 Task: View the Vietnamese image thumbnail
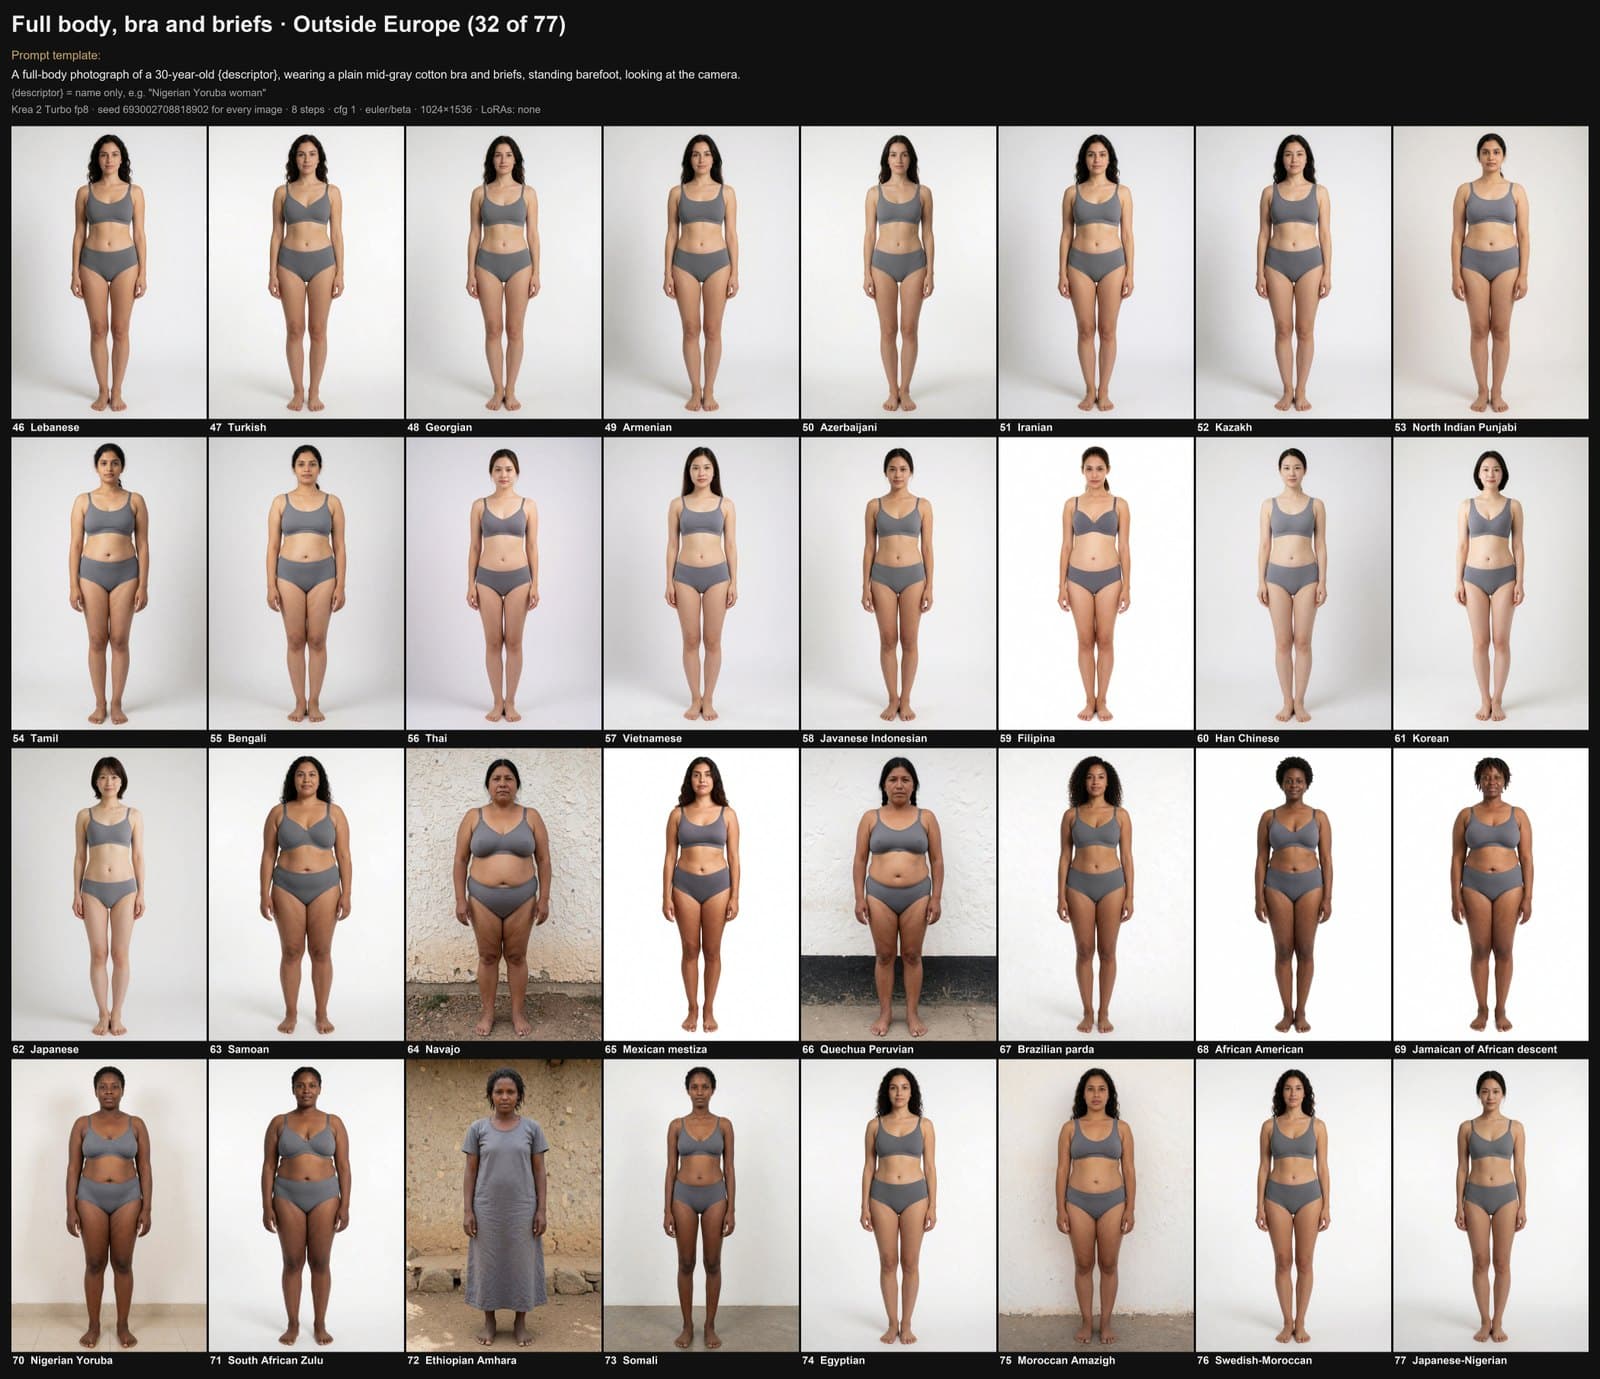point(701,583)
